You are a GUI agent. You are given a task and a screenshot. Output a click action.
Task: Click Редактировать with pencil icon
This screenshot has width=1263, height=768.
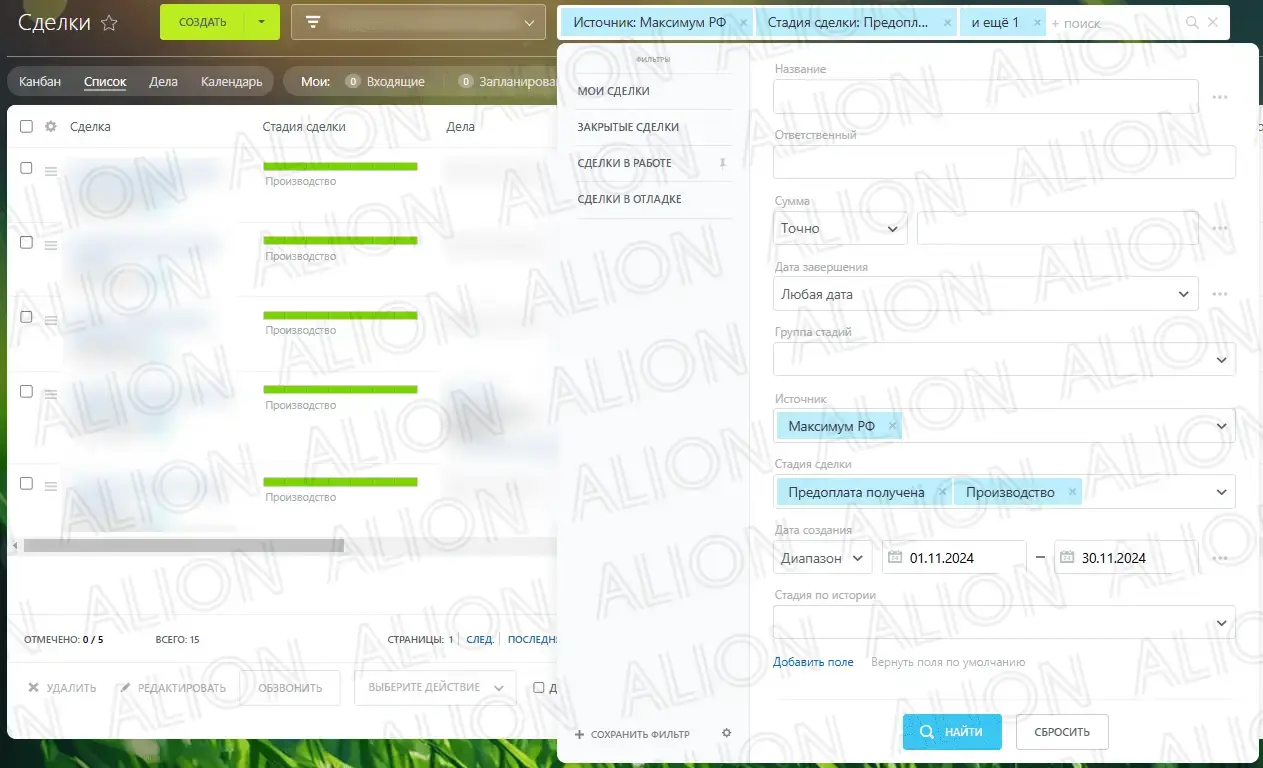click(x=173, y=688)
